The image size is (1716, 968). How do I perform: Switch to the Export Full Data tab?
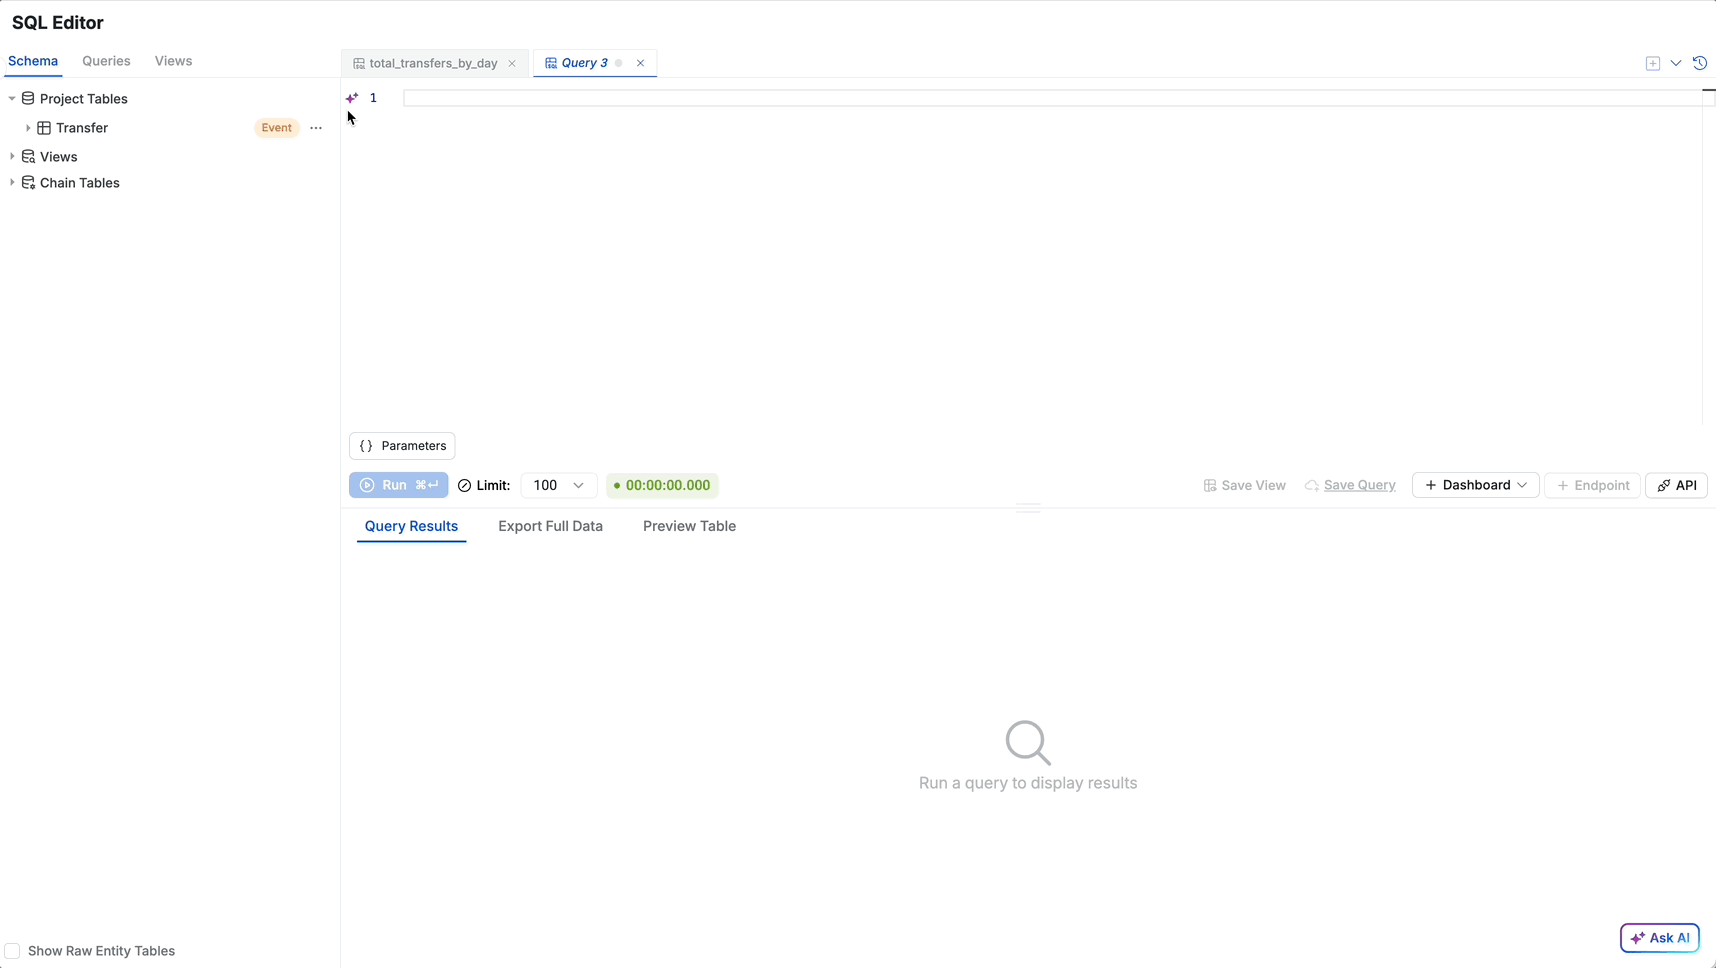[550, 526]
